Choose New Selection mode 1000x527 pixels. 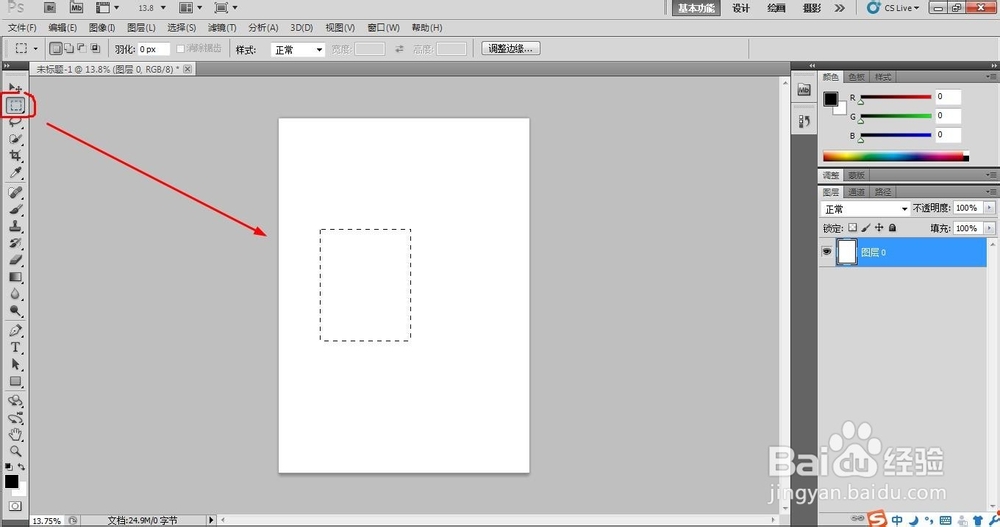point(56,48)
